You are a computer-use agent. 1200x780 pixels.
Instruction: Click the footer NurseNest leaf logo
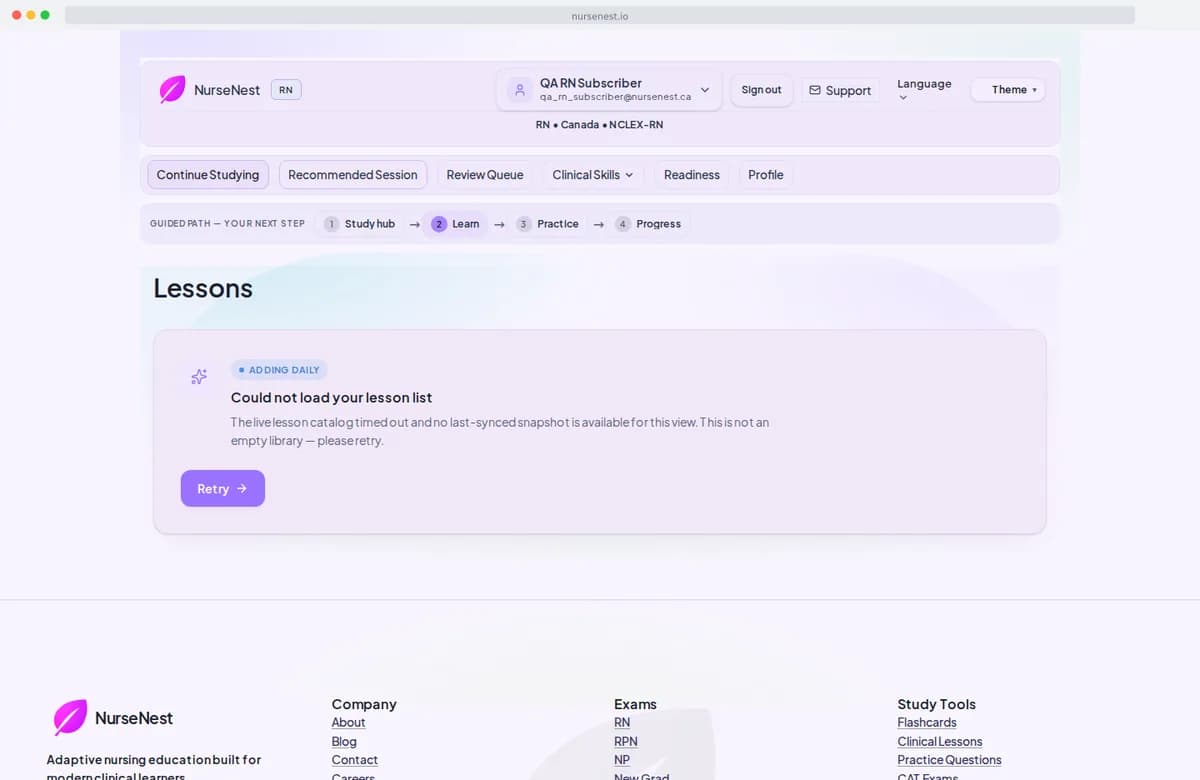click(x=70, y=717)
